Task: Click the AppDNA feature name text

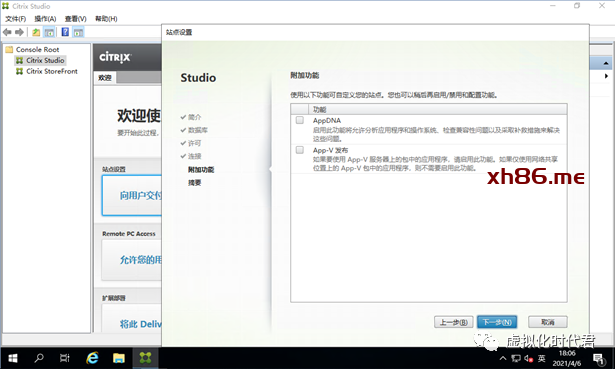Action: 327,120
